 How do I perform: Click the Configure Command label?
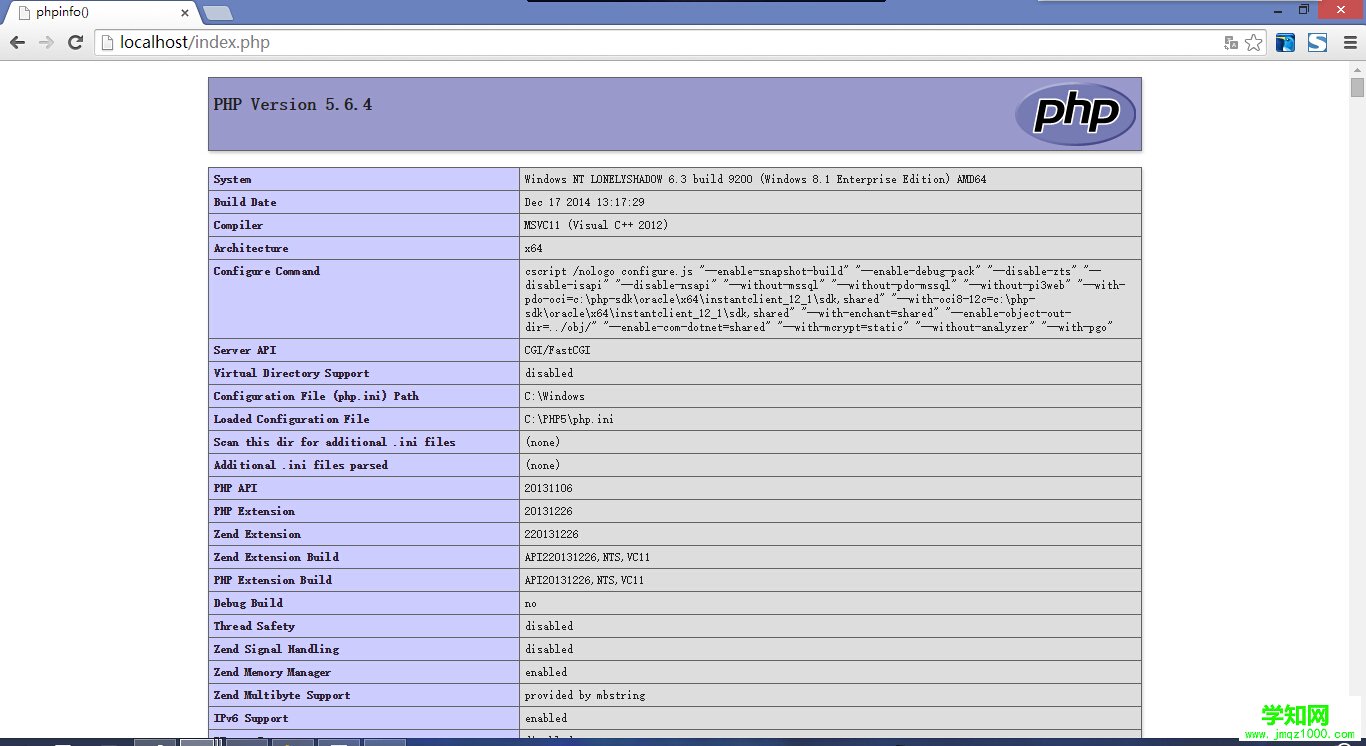point(267,271)
